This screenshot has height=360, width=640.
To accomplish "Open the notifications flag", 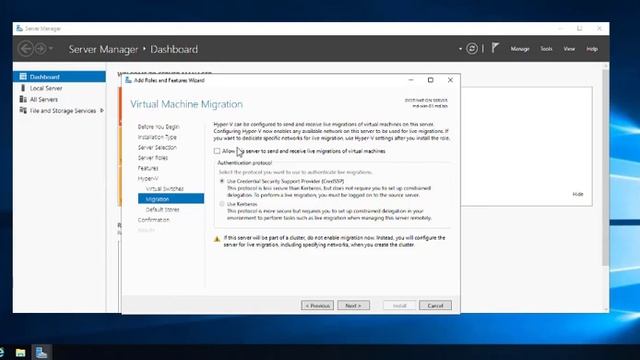I will coord(495,48).
